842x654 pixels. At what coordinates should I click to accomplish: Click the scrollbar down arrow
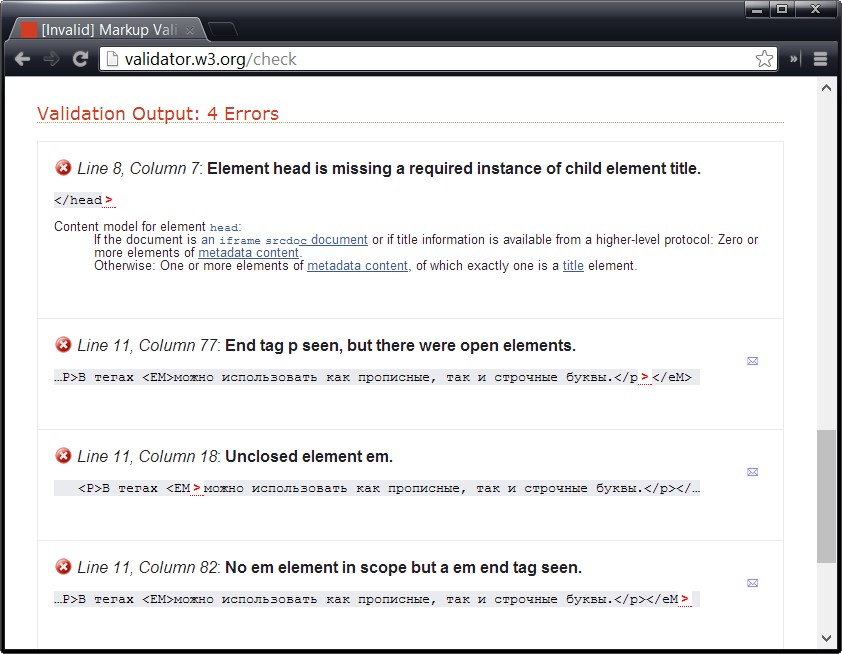pos(826,638)
